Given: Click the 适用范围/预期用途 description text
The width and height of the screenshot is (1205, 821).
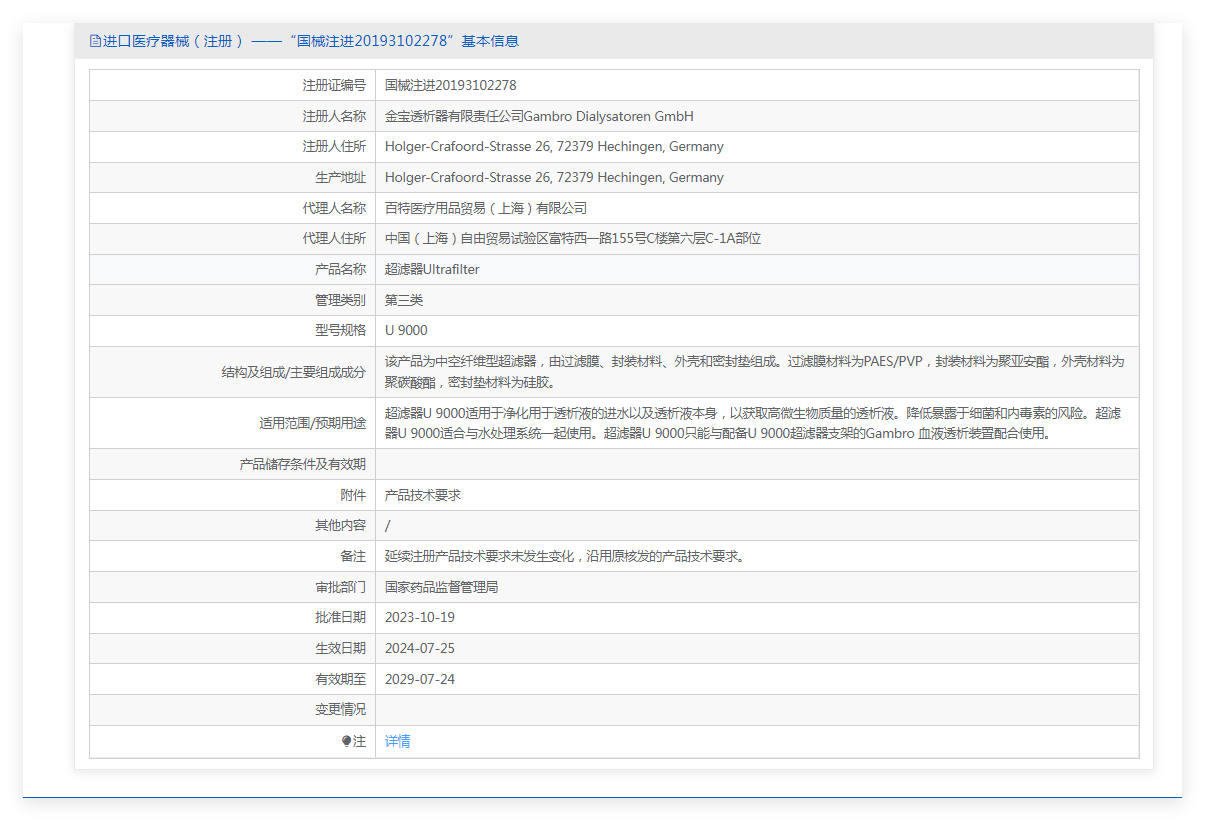Looking at the screenshot, I should (753, 423).
